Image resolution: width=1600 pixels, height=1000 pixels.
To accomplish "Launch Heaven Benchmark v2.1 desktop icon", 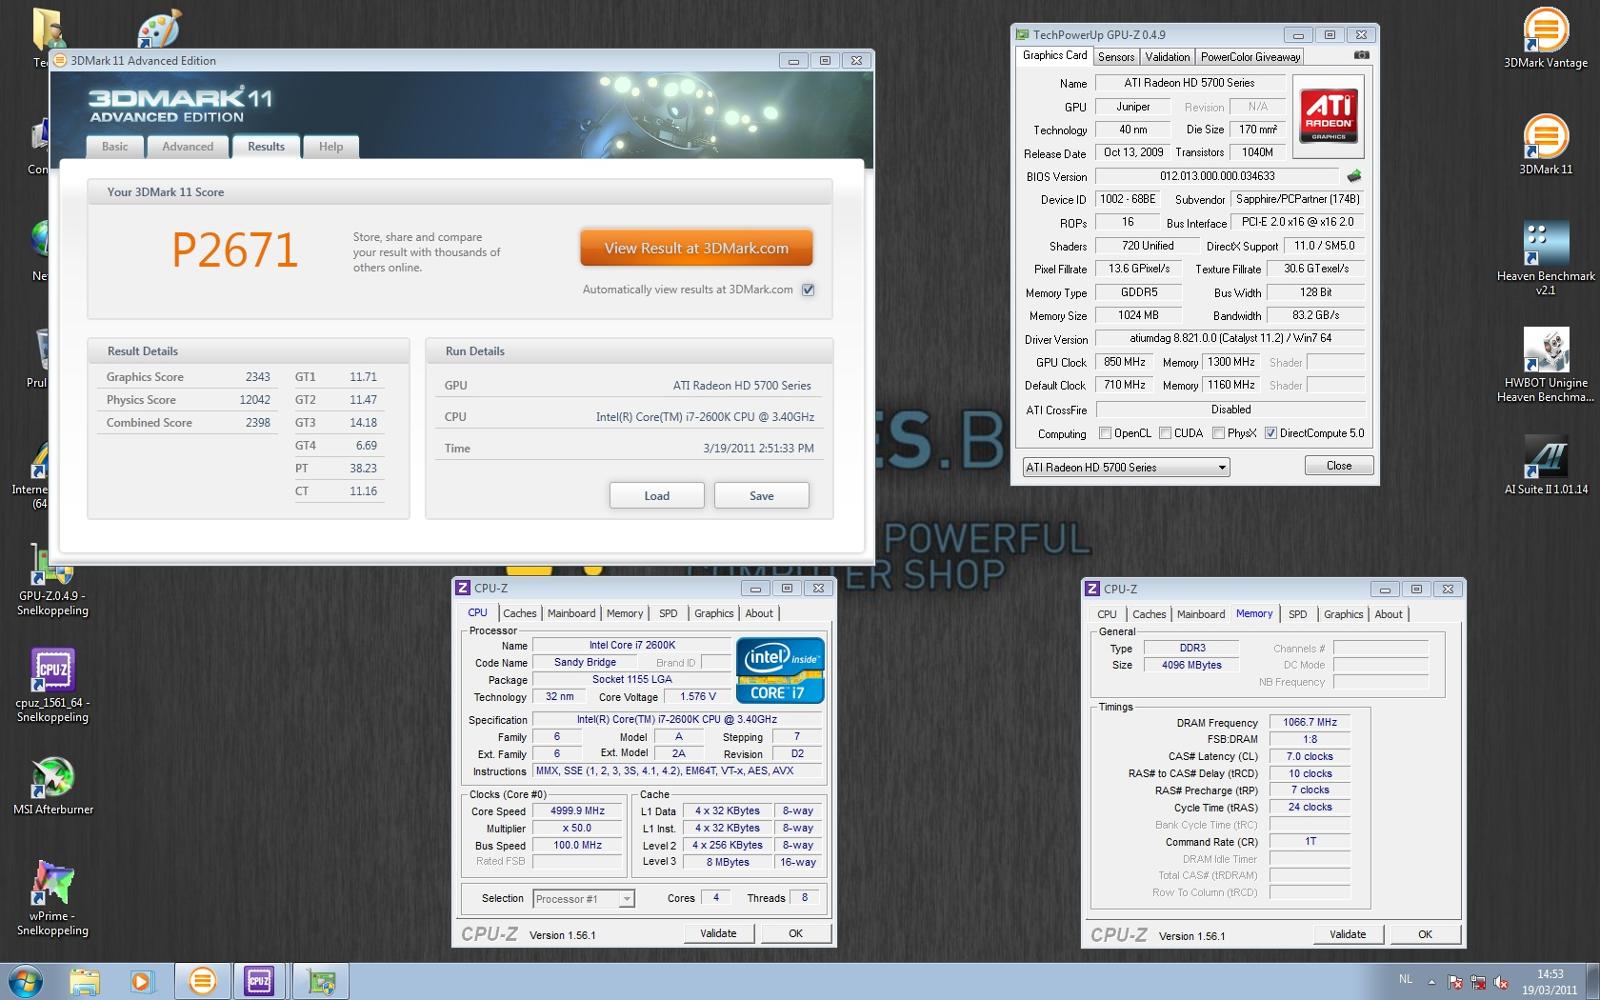I will 1545,258.
